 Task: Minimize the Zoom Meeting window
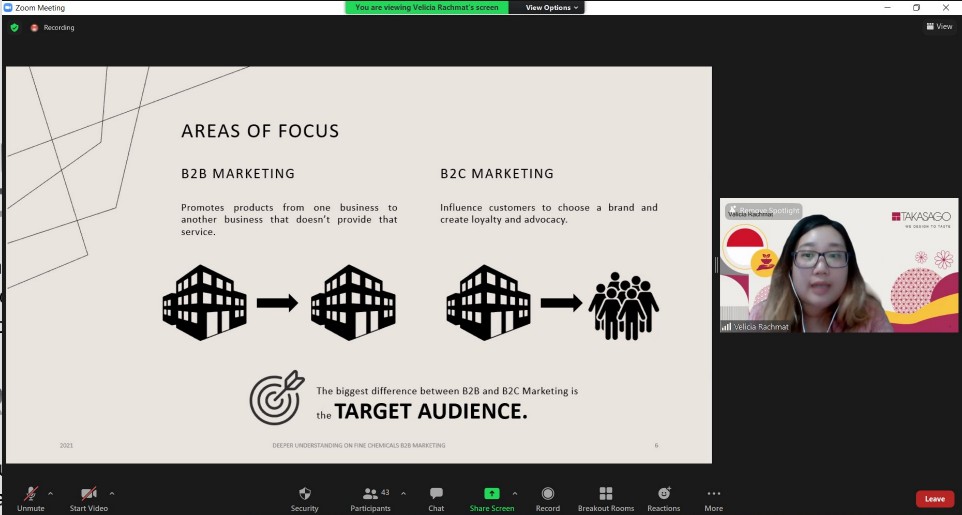pos(887,7)
